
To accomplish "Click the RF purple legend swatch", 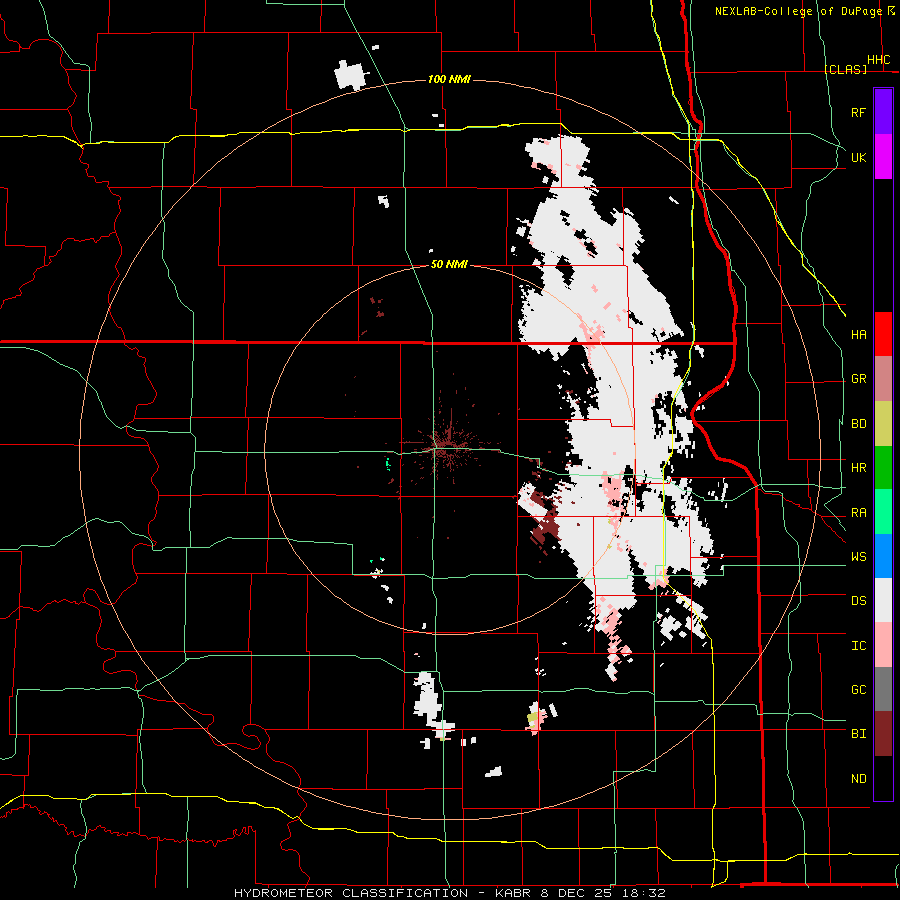I will 883,112.
